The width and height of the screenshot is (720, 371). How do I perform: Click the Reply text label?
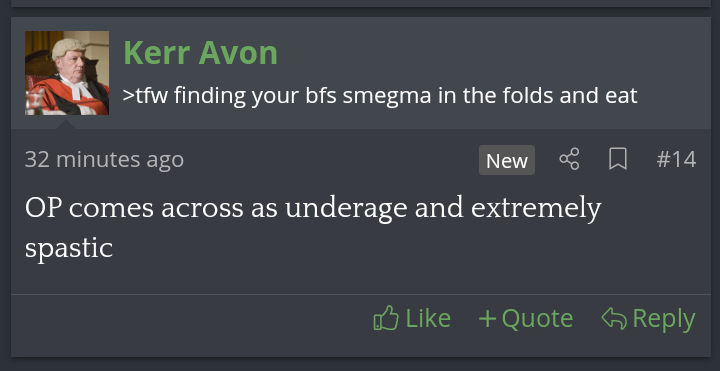[x=664, y=319]
